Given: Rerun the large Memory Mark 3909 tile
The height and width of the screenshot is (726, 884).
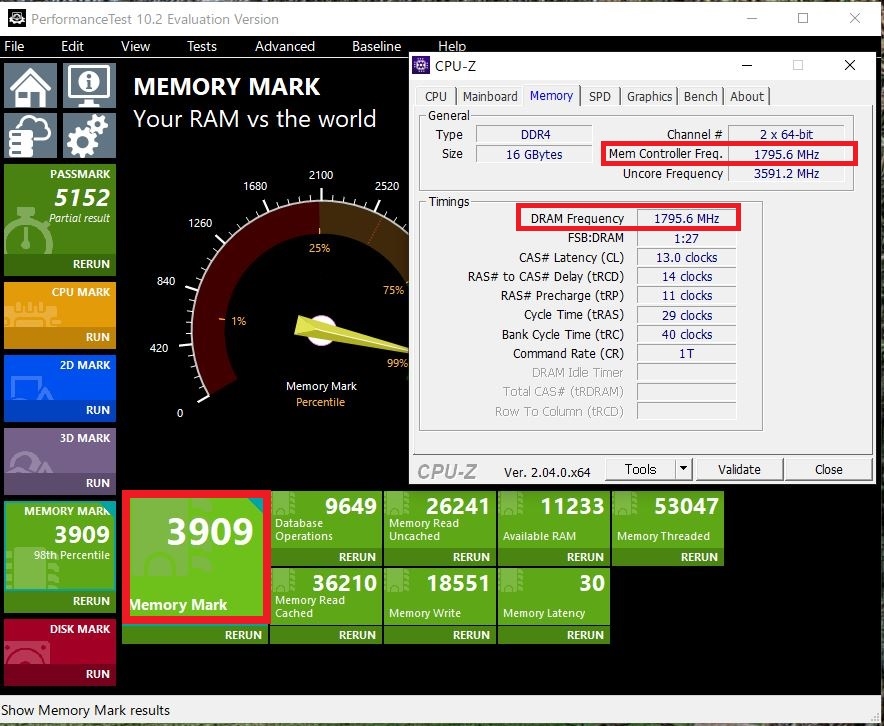Looking at the screenshot, I should [195, 635].
